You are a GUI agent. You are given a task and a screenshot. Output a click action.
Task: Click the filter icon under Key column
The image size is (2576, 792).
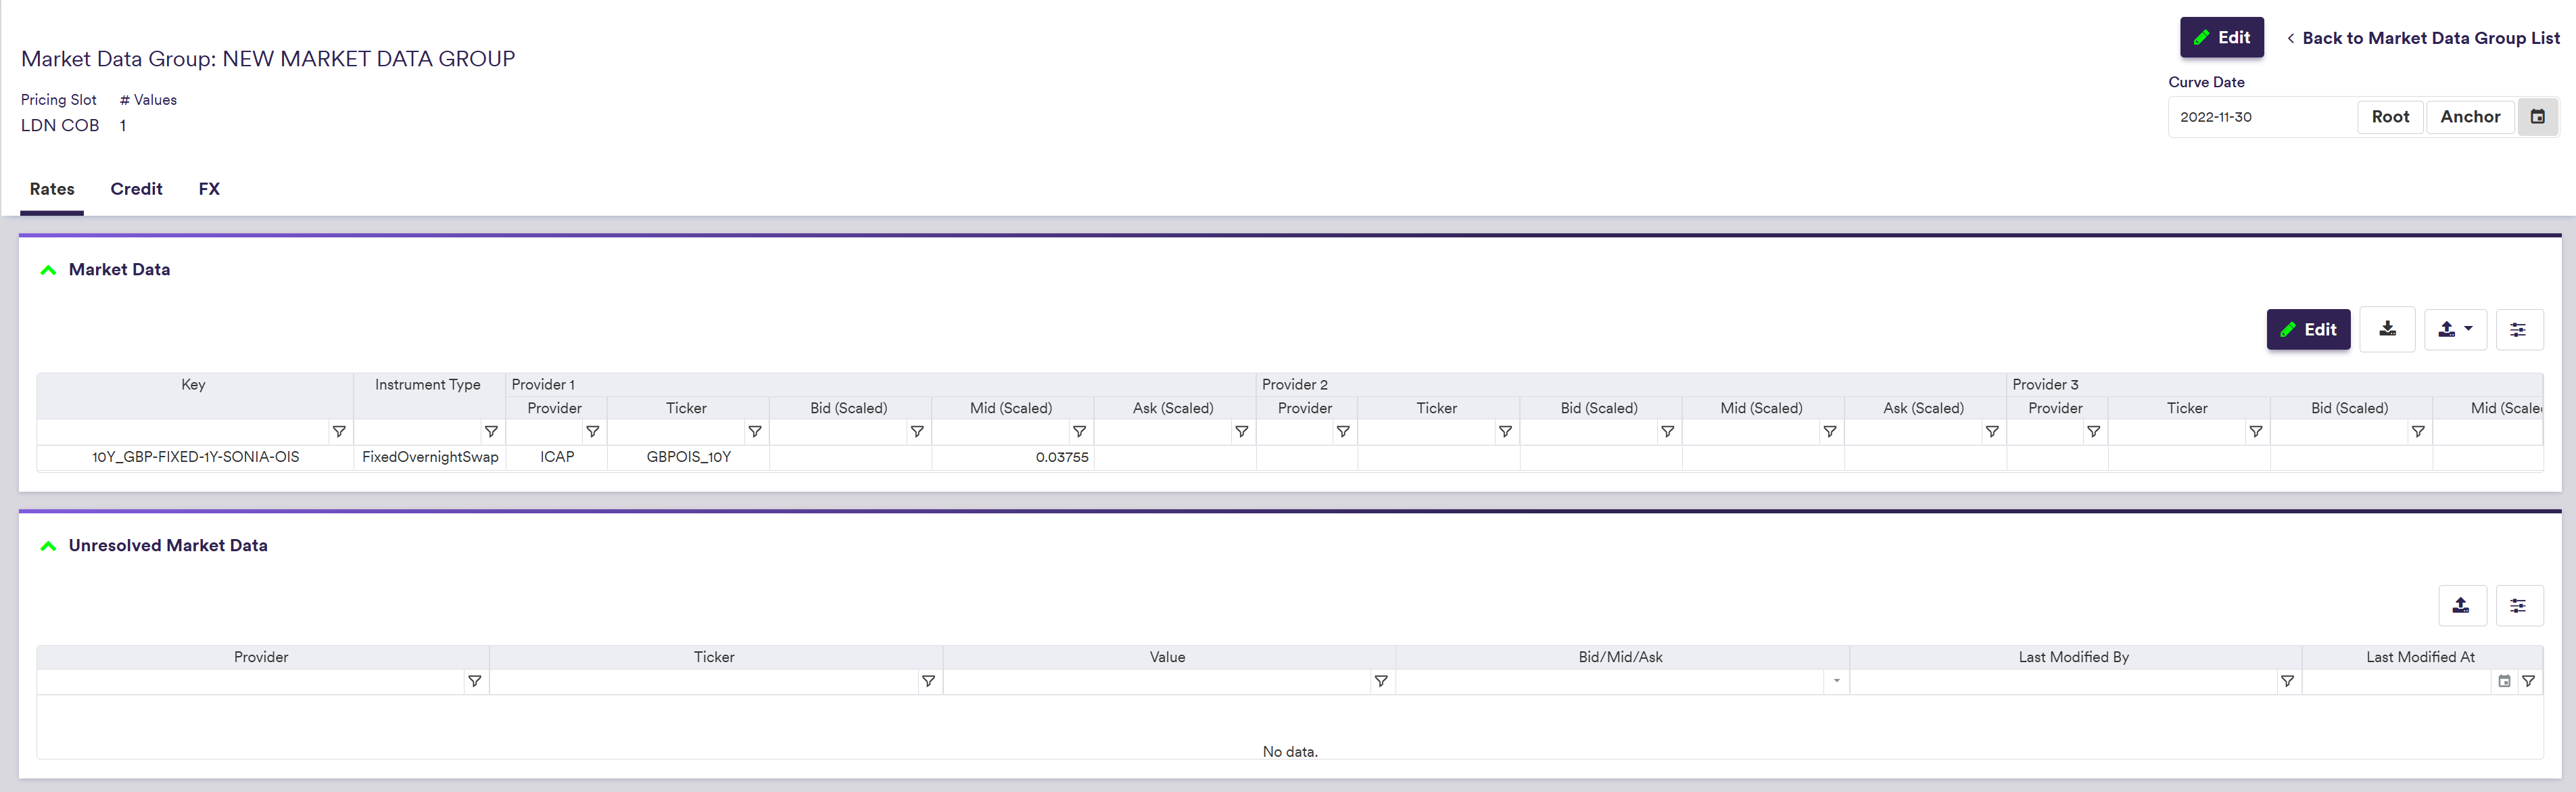click(339, 432)
